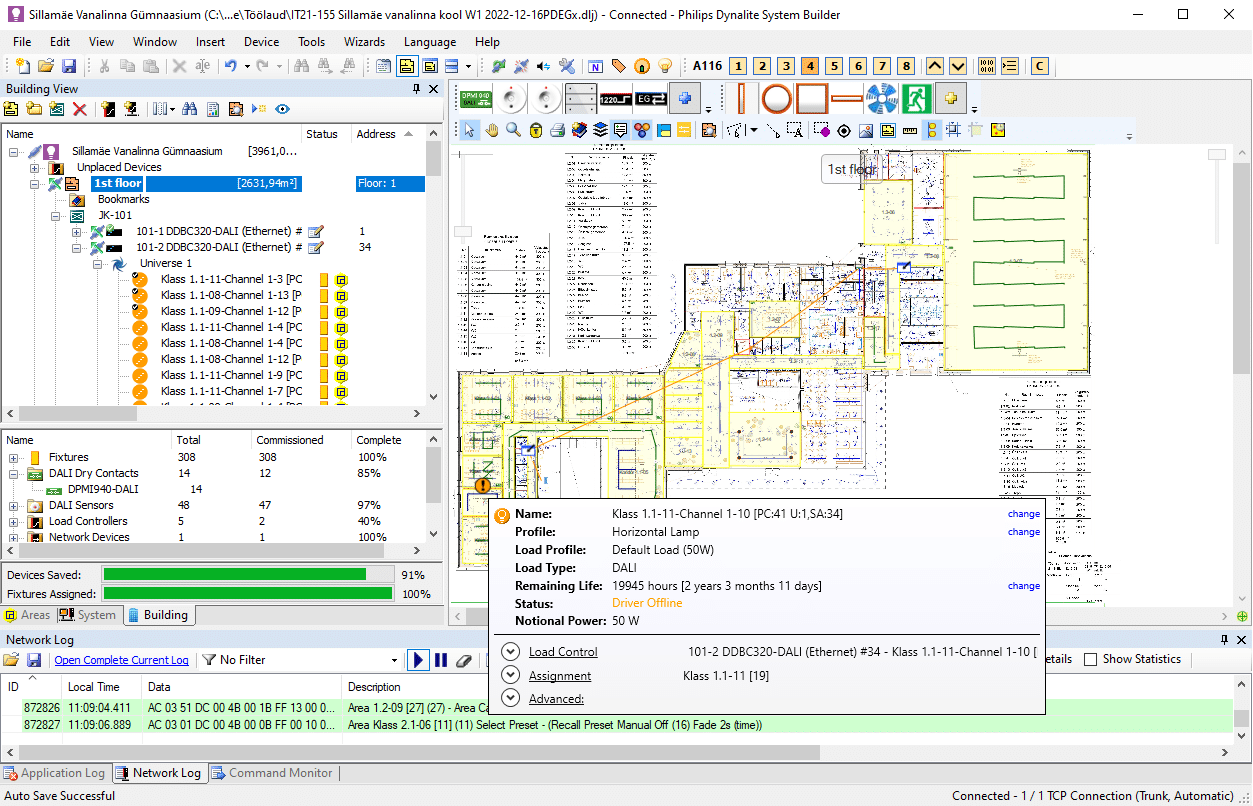Screen dimensions: 1253x806
Task: Pause the Network Log capture
Action: [x=441, y=660]
